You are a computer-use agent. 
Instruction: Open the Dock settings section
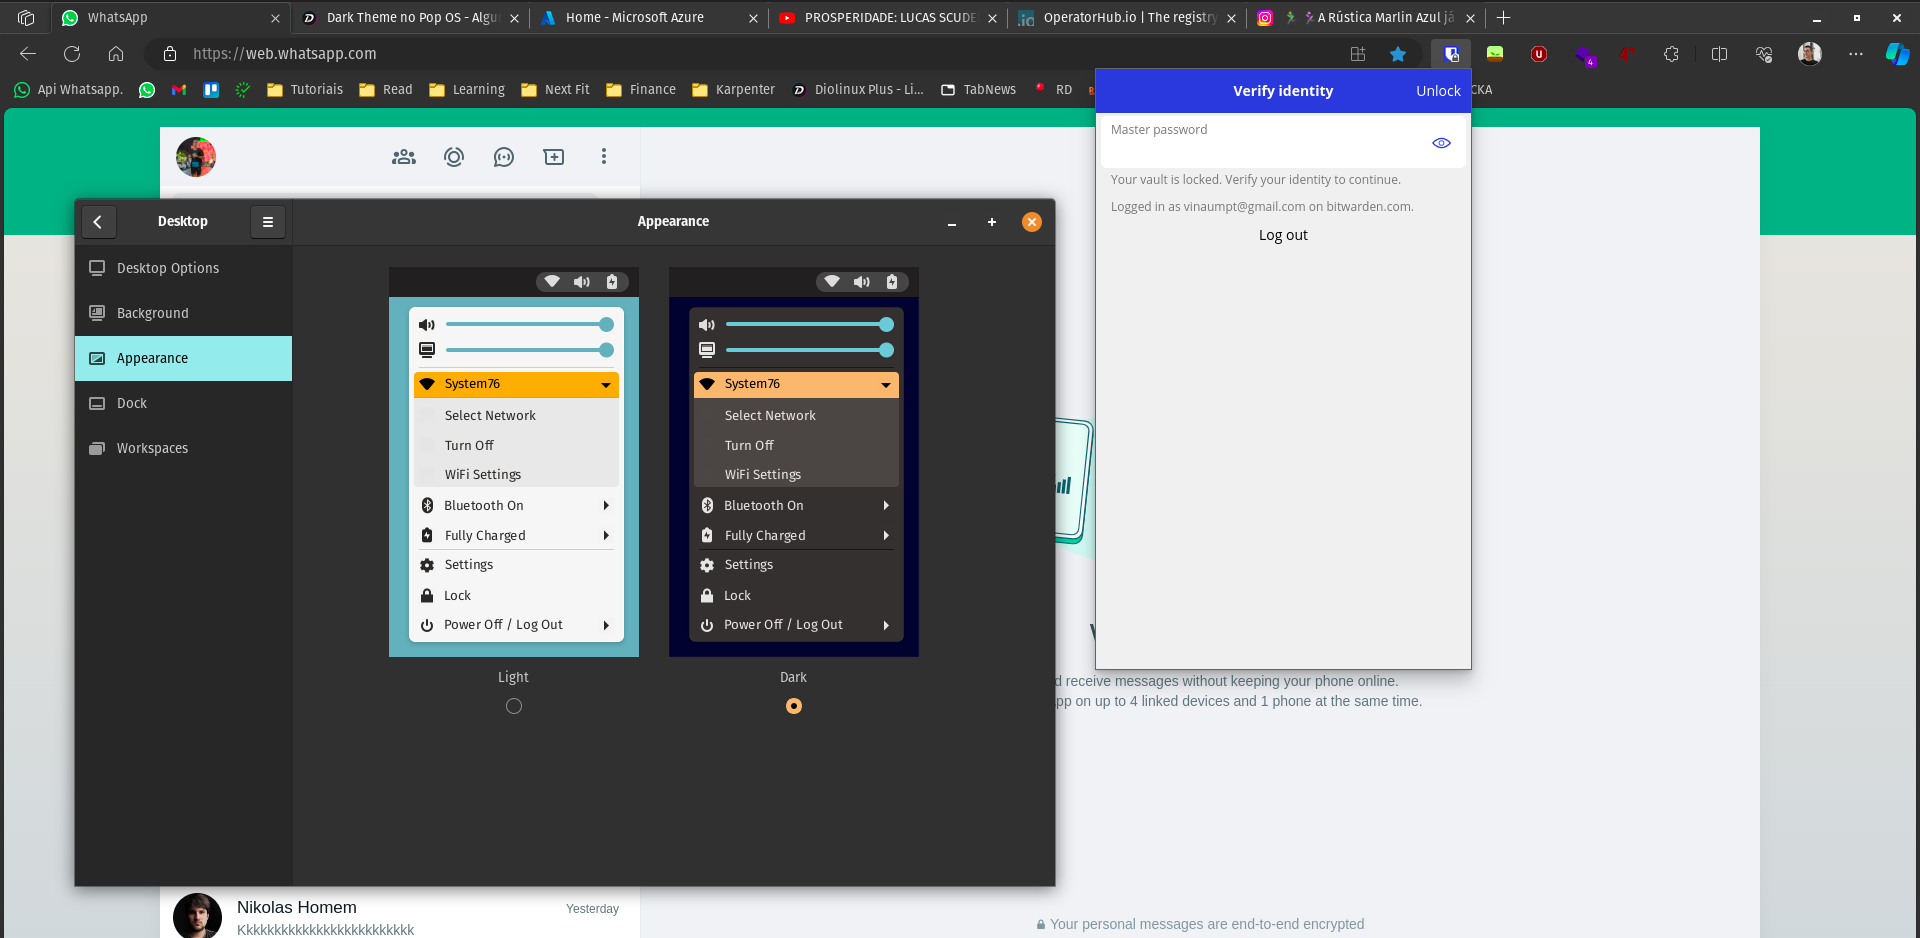coord(132,403)
